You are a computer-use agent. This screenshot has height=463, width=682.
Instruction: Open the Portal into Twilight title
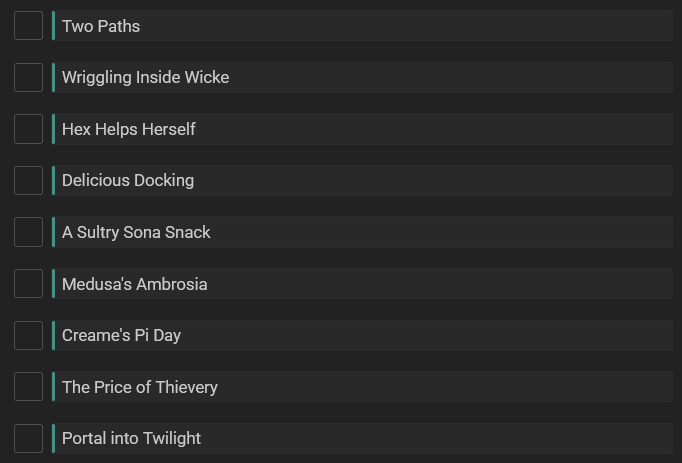[x=131, y=438]
